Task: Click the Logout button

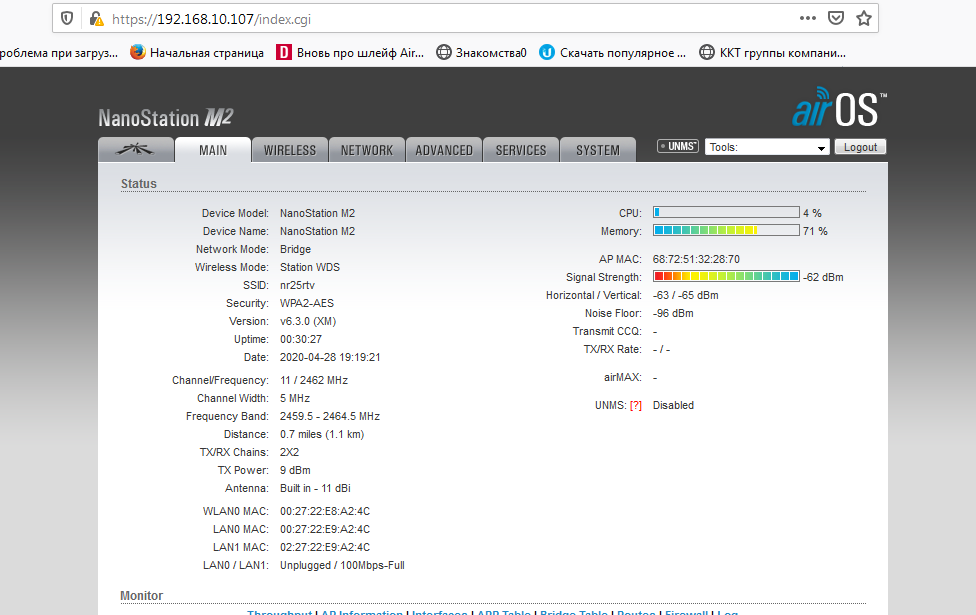Action: pos(860,147)
